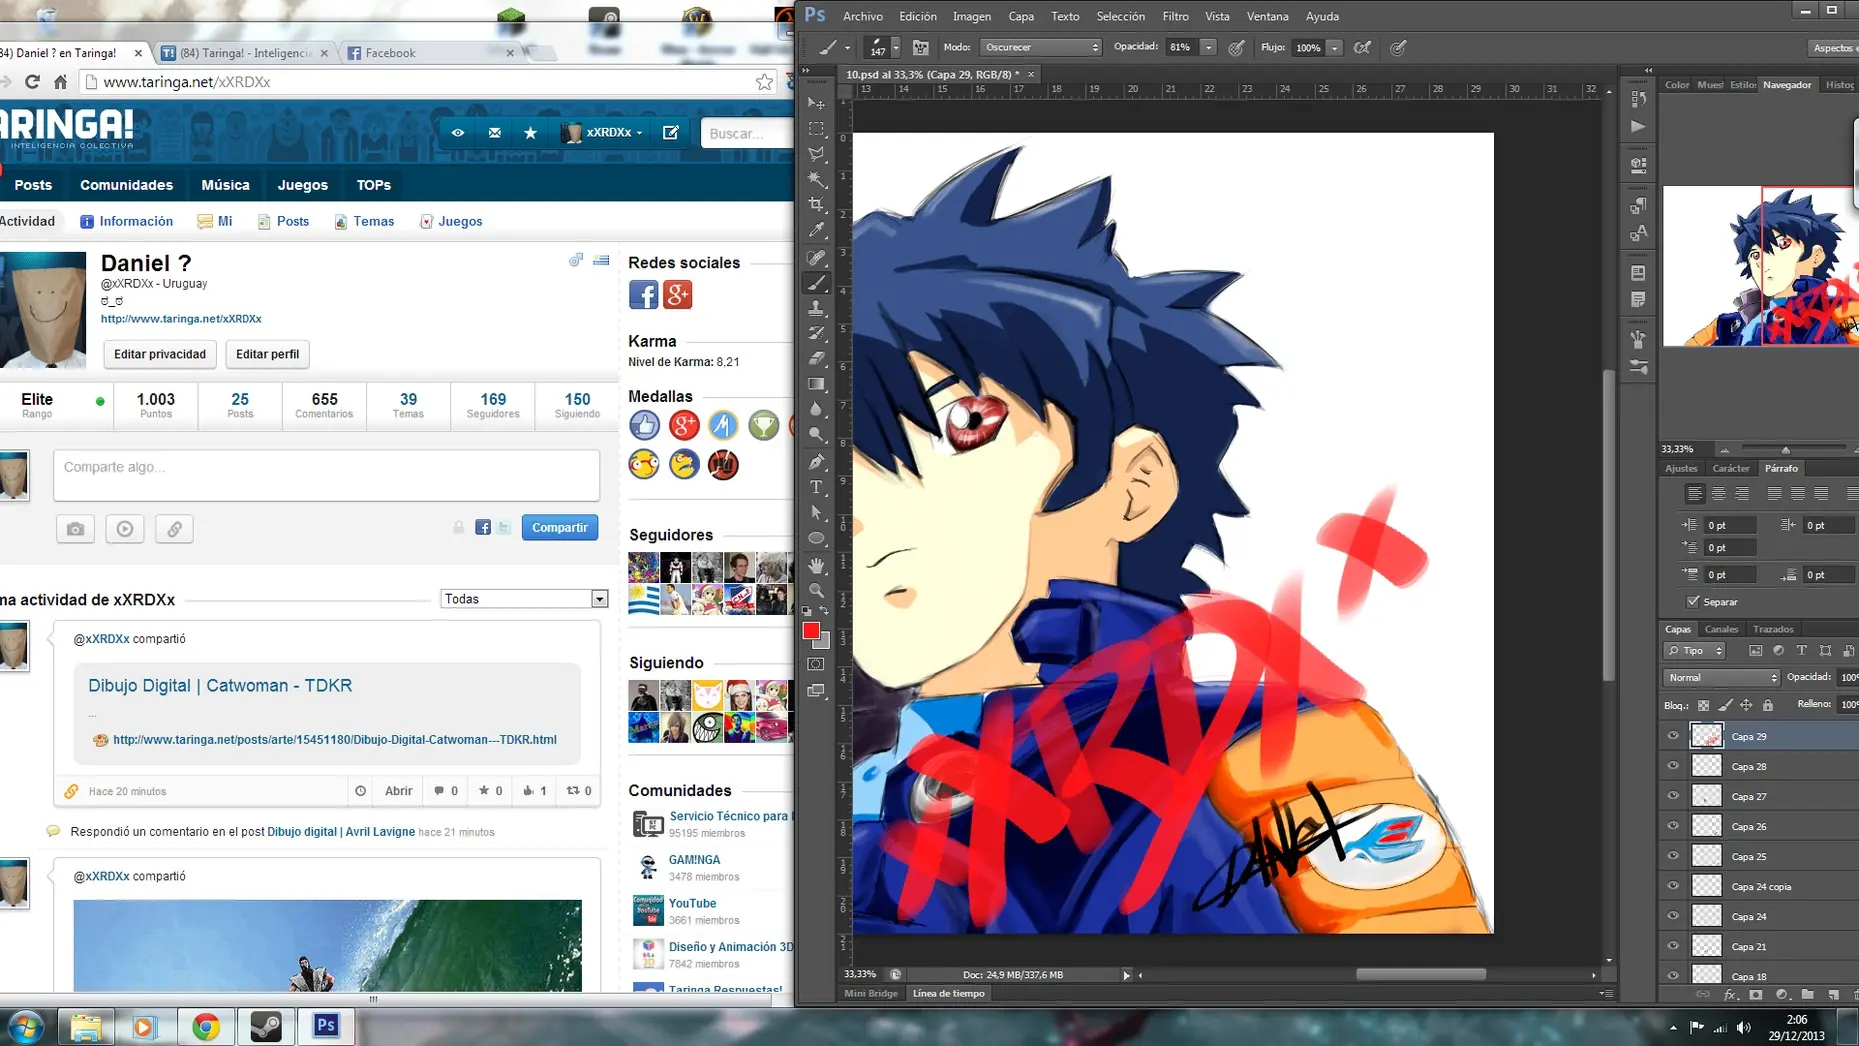Viewport: 1859px width, 1046px height.
Task: Hide the Capa 26 layer
Action: click(1673, 826)
